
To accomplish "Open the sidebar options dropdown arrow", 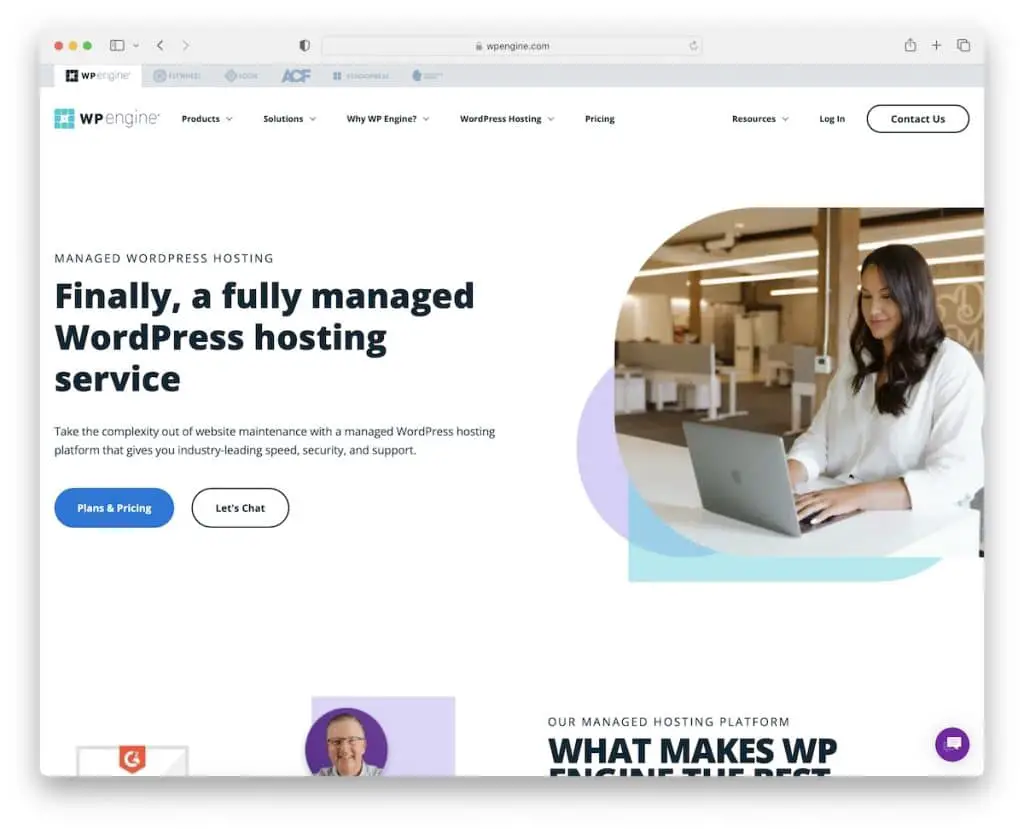I will tap(136, 46).
